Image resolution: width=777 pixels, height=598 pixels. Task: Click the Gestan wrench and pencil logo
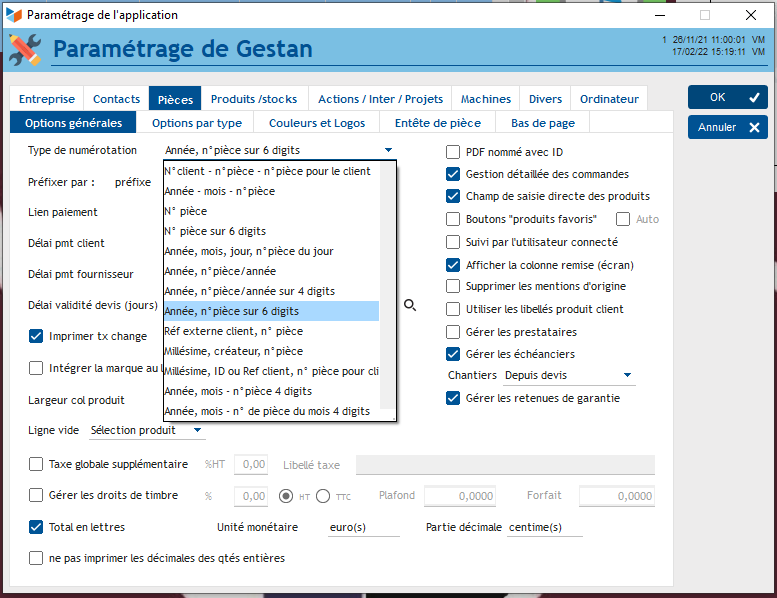pyautogui.click(x=25, y=50)
